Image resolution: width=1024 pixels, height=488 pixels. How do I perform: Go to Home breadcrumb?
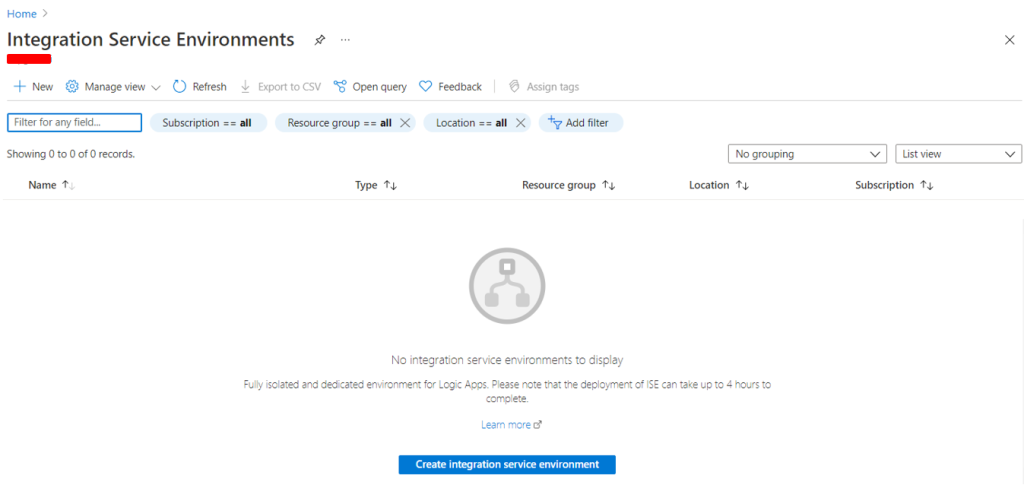[22, 14]
